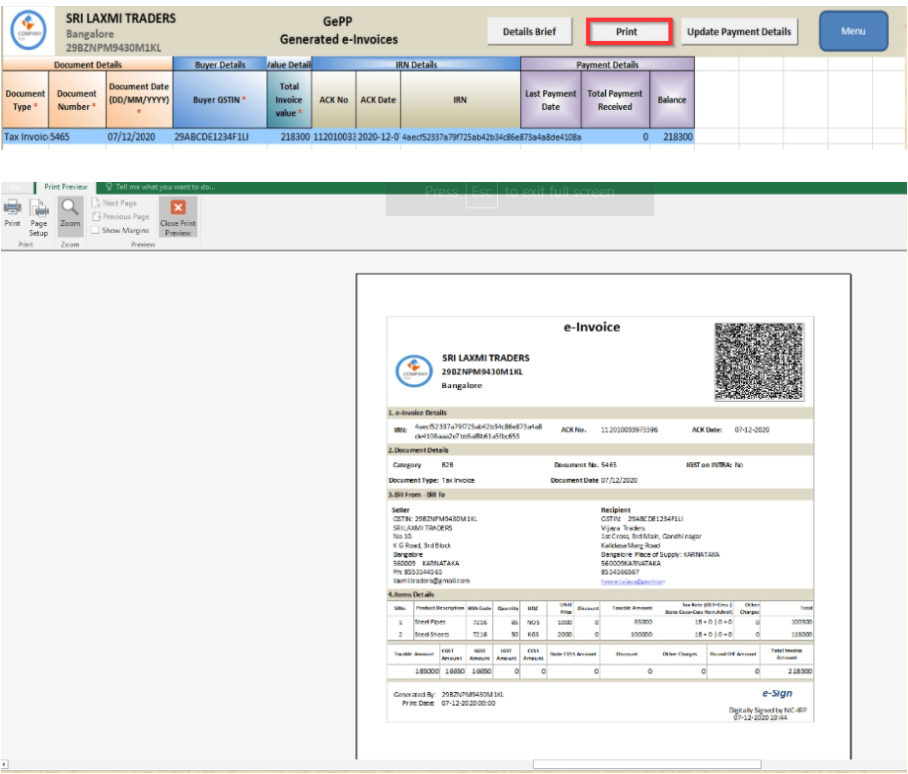Click Update Payment Details button
The height and width of the screenshot is (774, 908).
739,32
